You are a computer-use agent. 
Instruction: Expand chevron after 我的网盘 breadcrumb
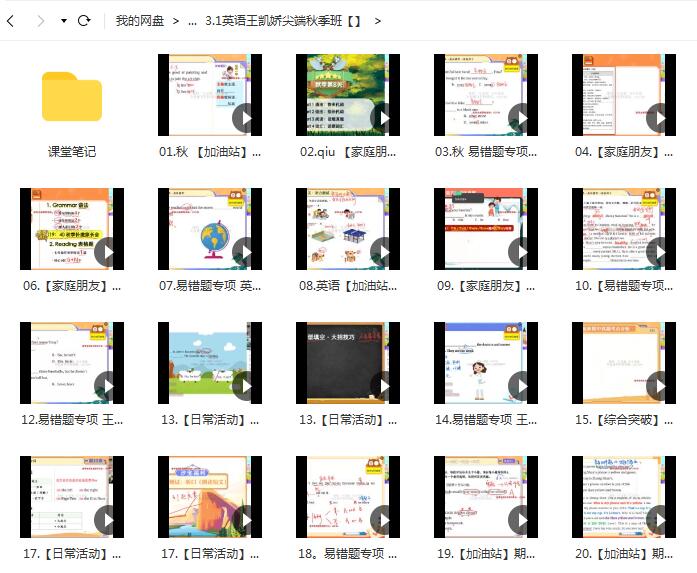point(176,21)
